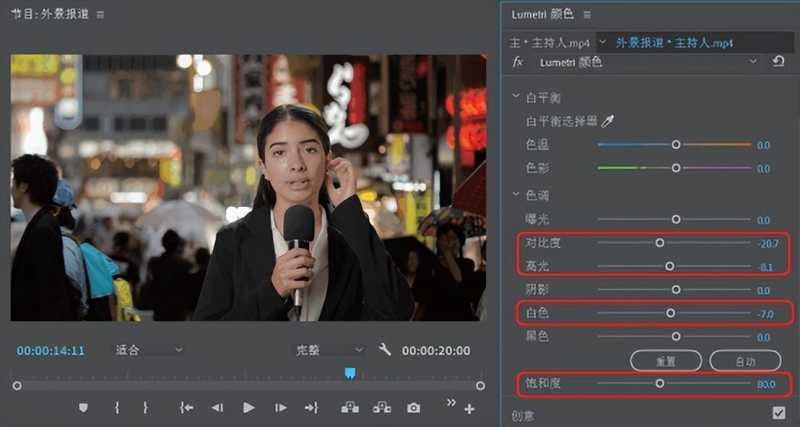Viewport: 800px width, 427px height.
Task: Collapse the 色调 section
Action: point(516,194)
